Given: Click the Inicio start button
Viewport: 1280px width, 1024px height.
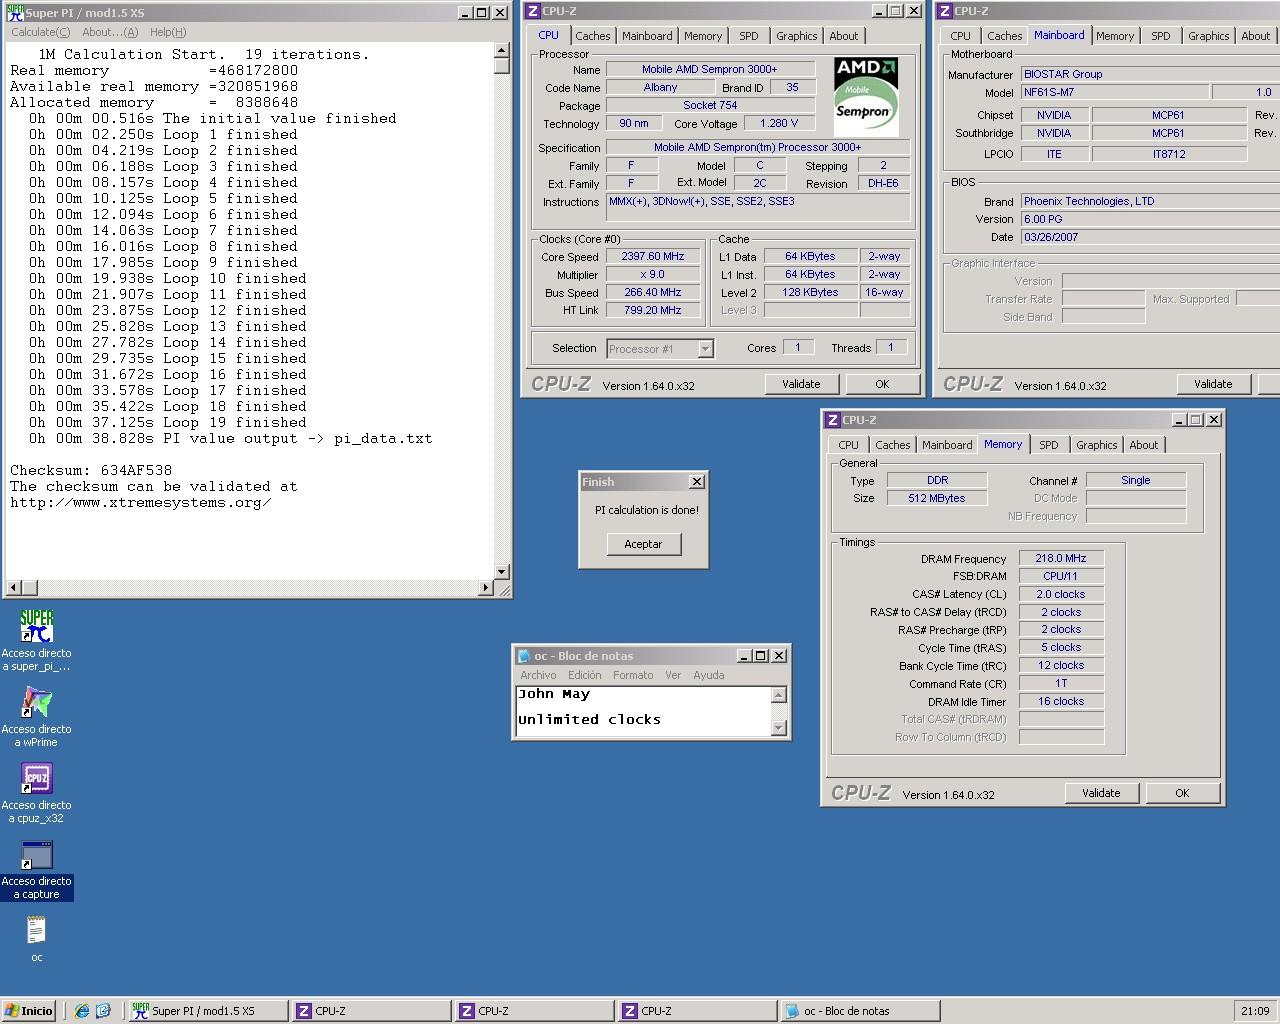Looking at the screenshot, I should point(28,1011).
